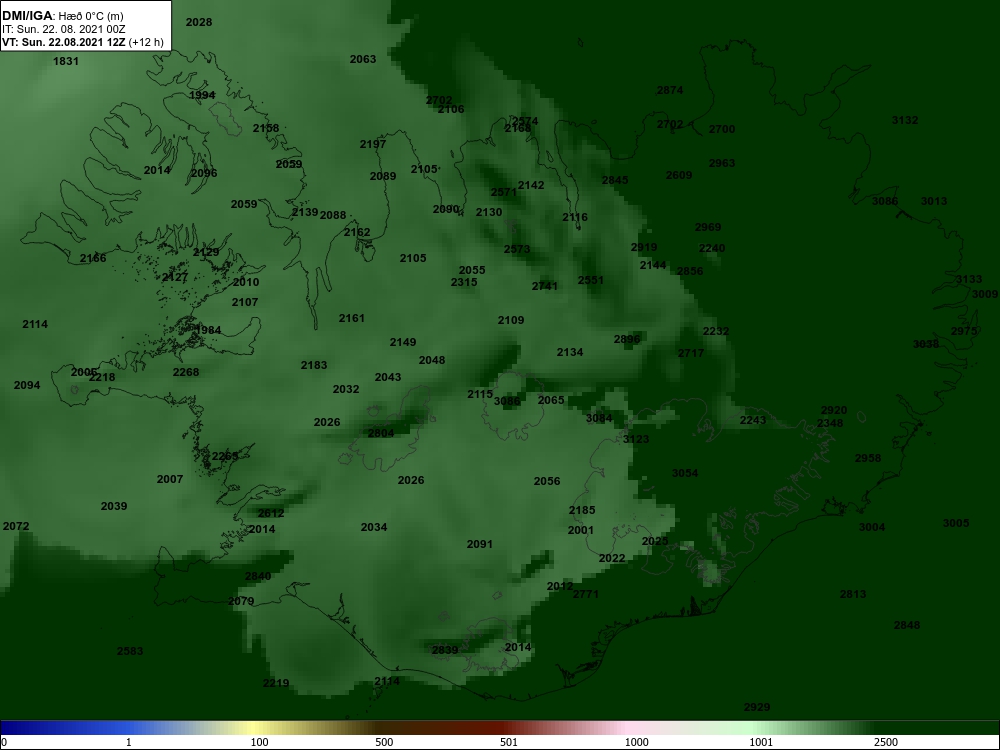This screenshot has height=750, width=1000.
Task: Click the map value 2063
Action: click(363, 59)
